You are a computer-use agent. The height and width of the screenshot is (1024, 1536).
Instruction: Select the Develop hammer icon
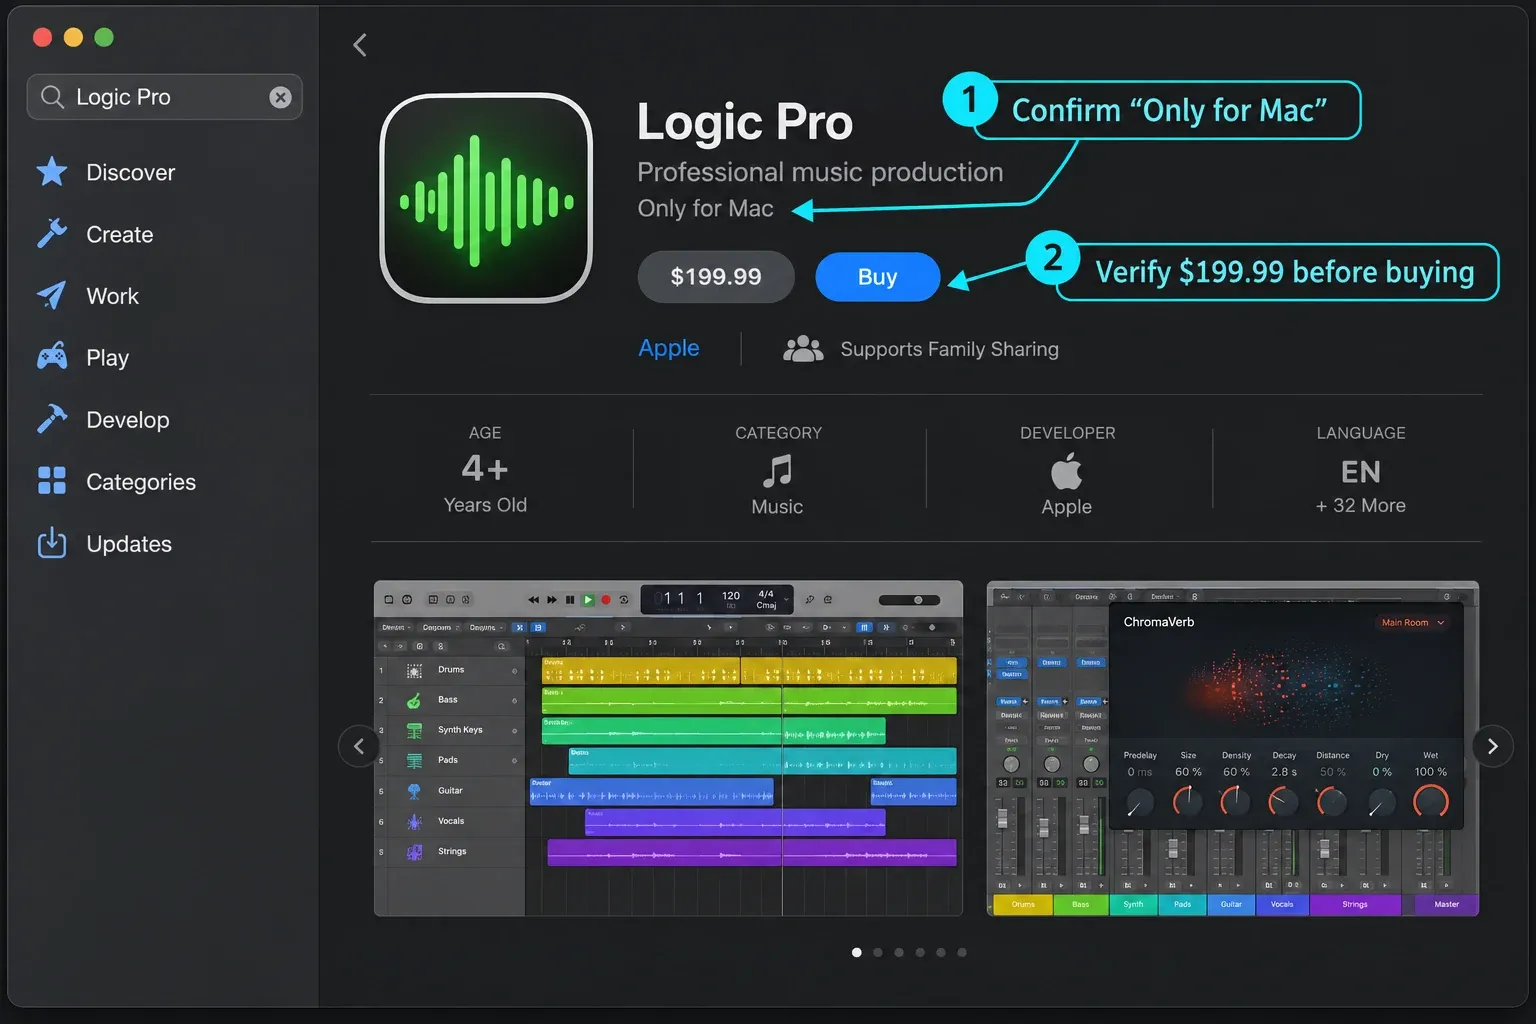(52, 419)
